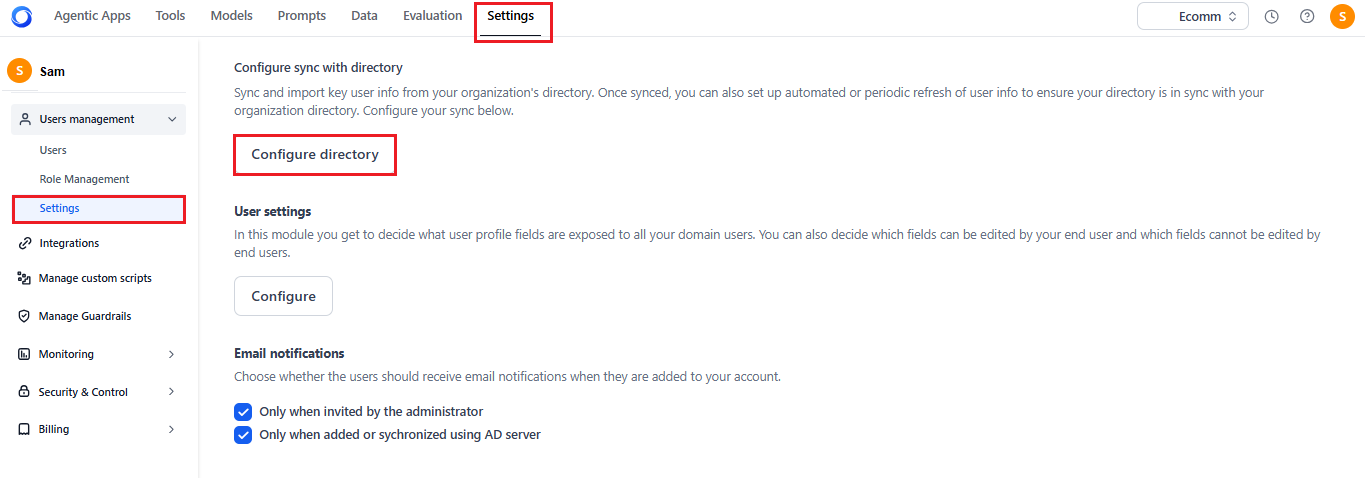Collapse the Users management chevron

coord(172,119)
